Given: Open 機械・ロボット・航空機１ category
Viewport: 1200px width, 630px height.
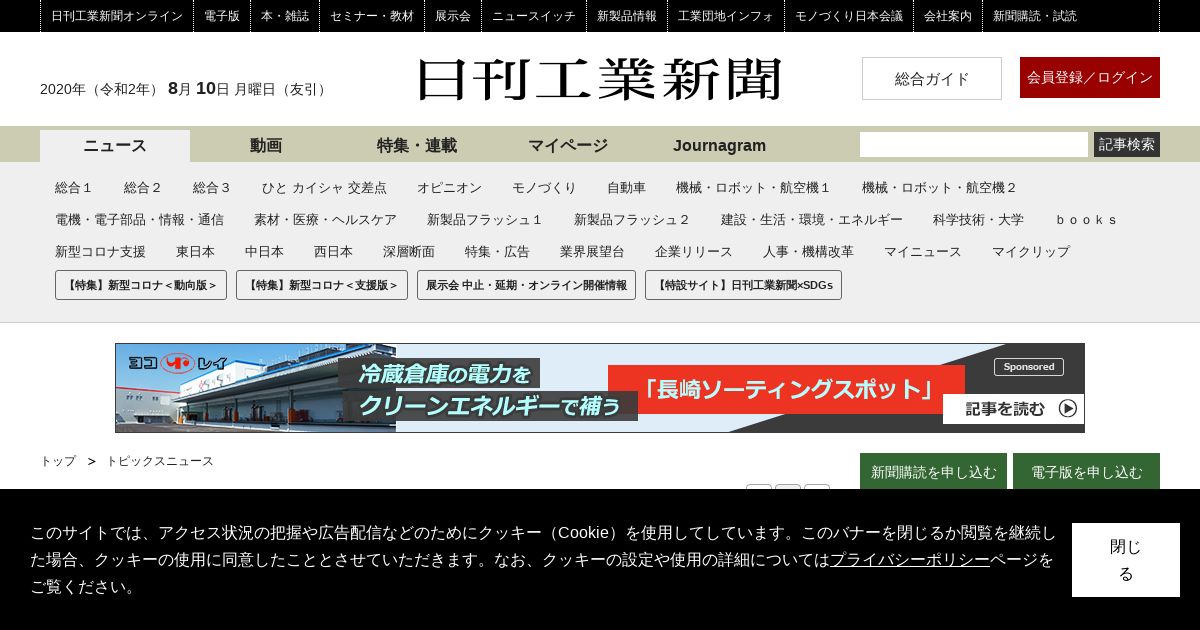Looking at the screenshot, I should pyautogui.click(x=754, y=188).
